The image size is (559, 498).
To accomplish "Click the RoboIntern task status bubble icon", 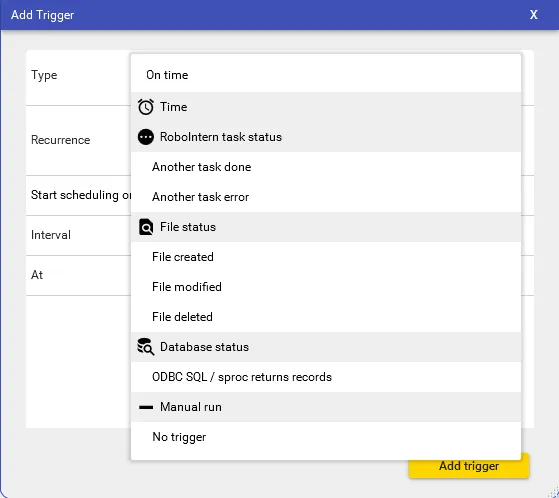I will click(x=146, y=137).
